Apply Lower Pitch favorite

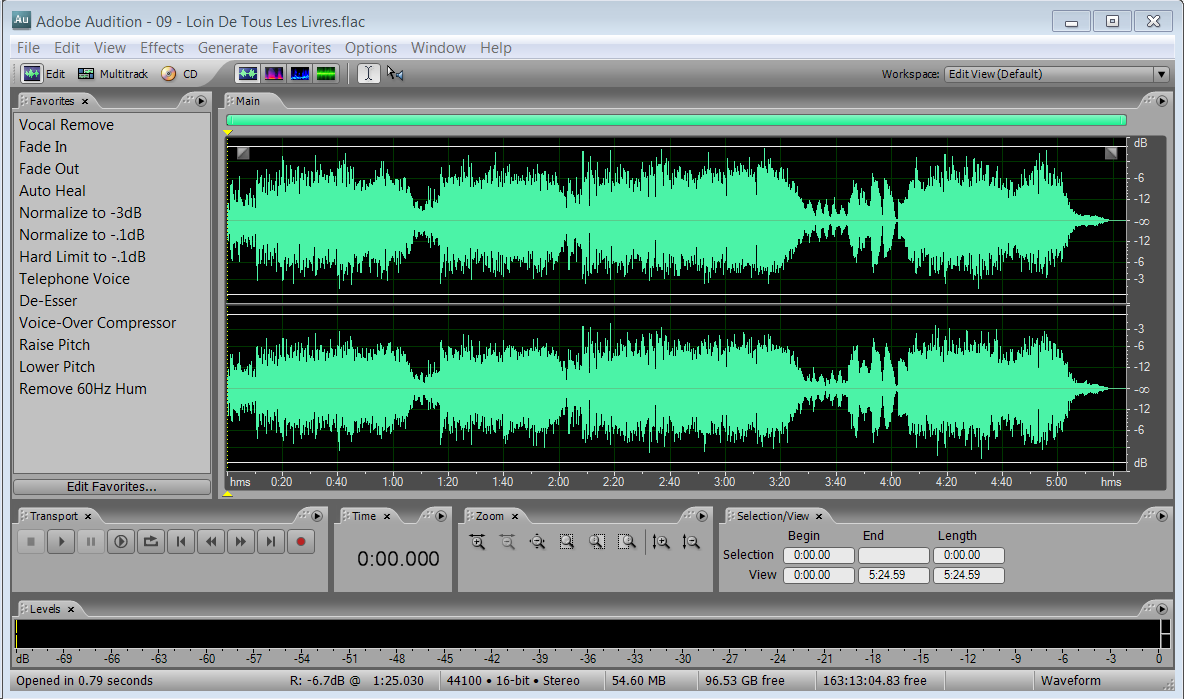pyautogui.click(x=57, y=367)
